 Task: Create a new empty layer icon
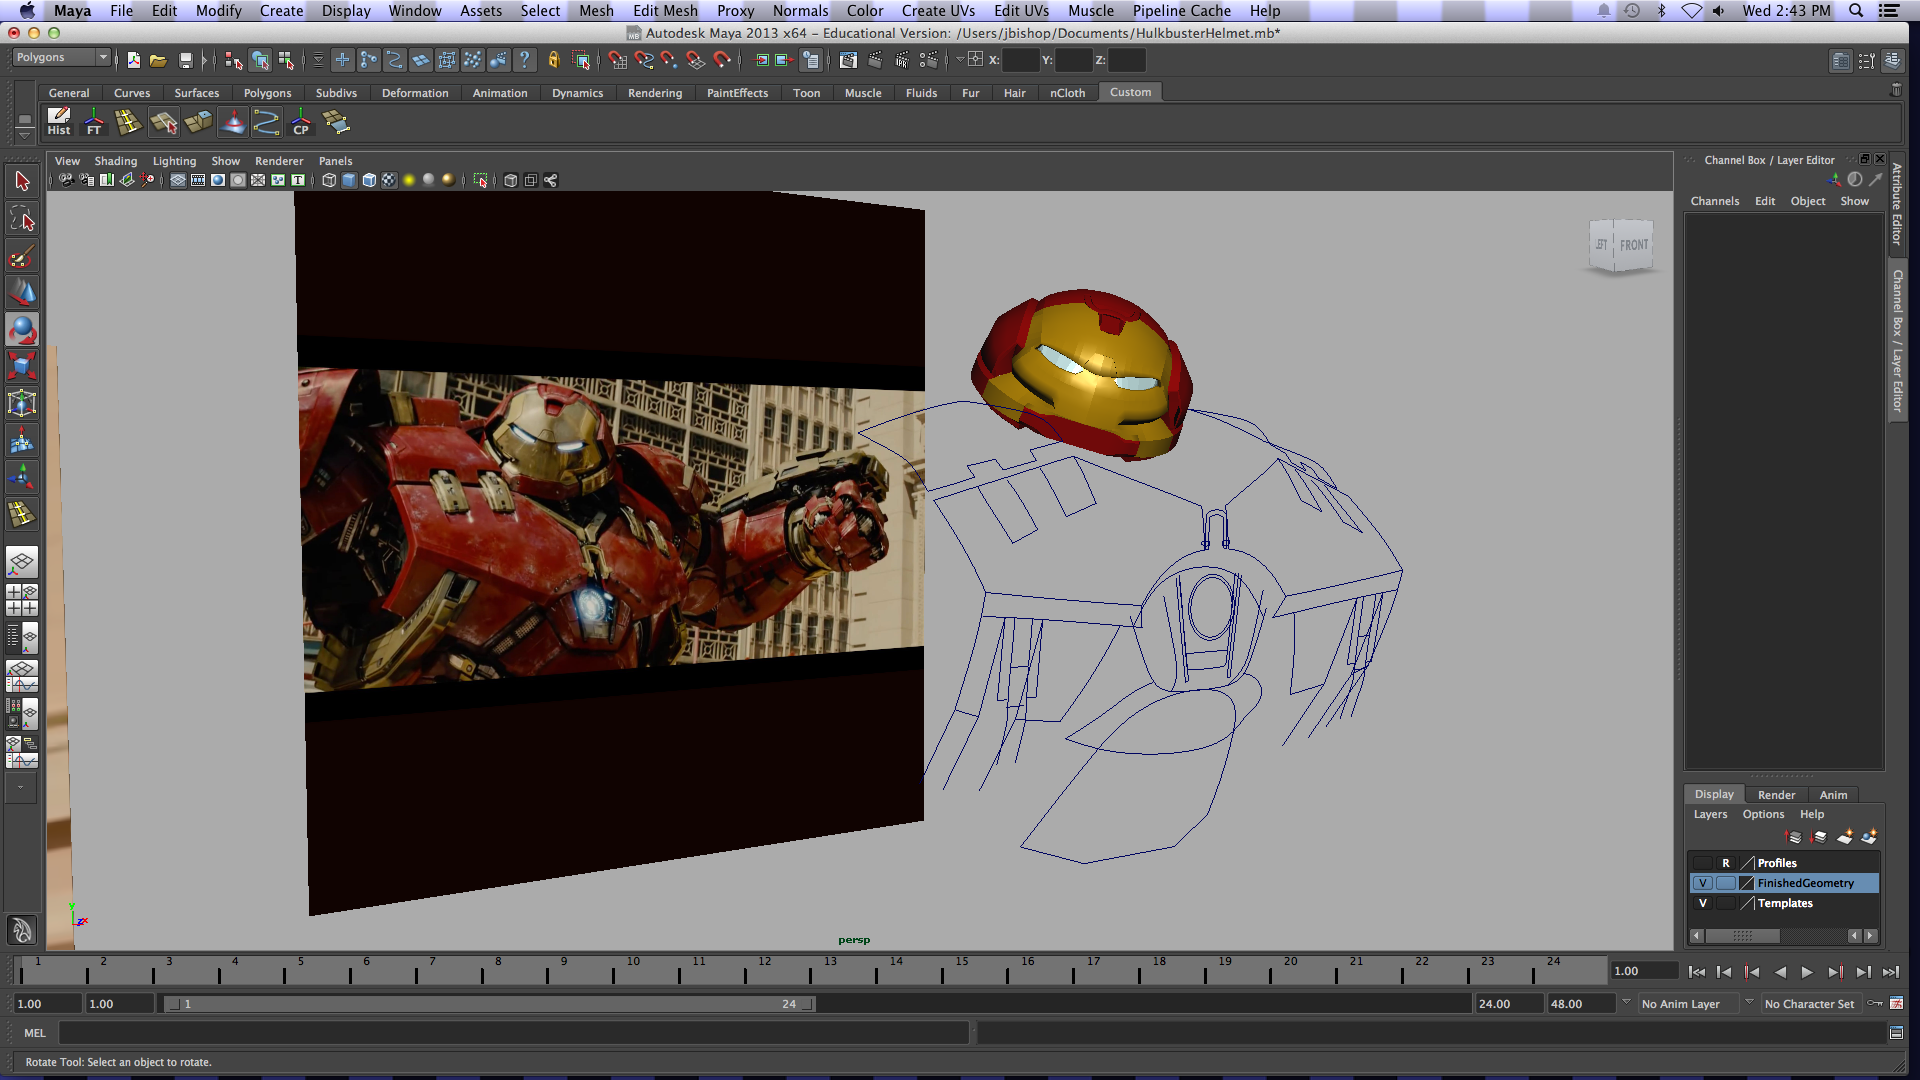(x=1844, y=836)
